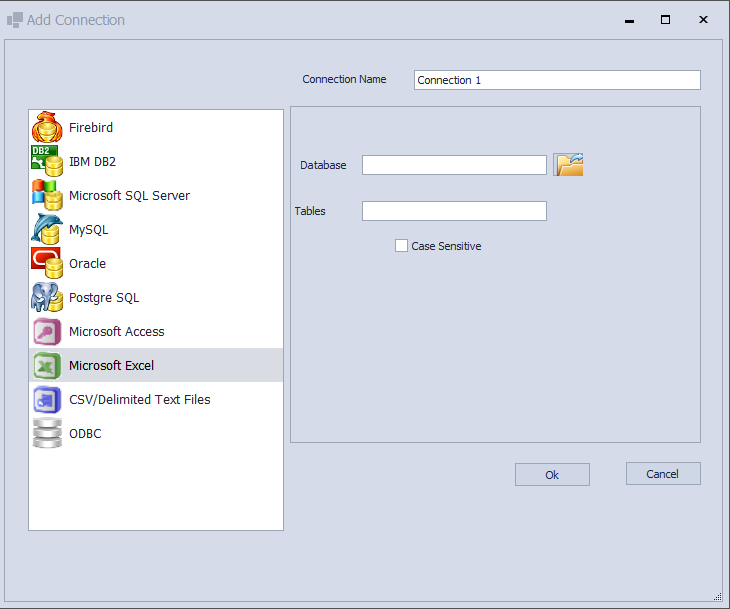
Task: Click into the Database path field
Action: 454,165
